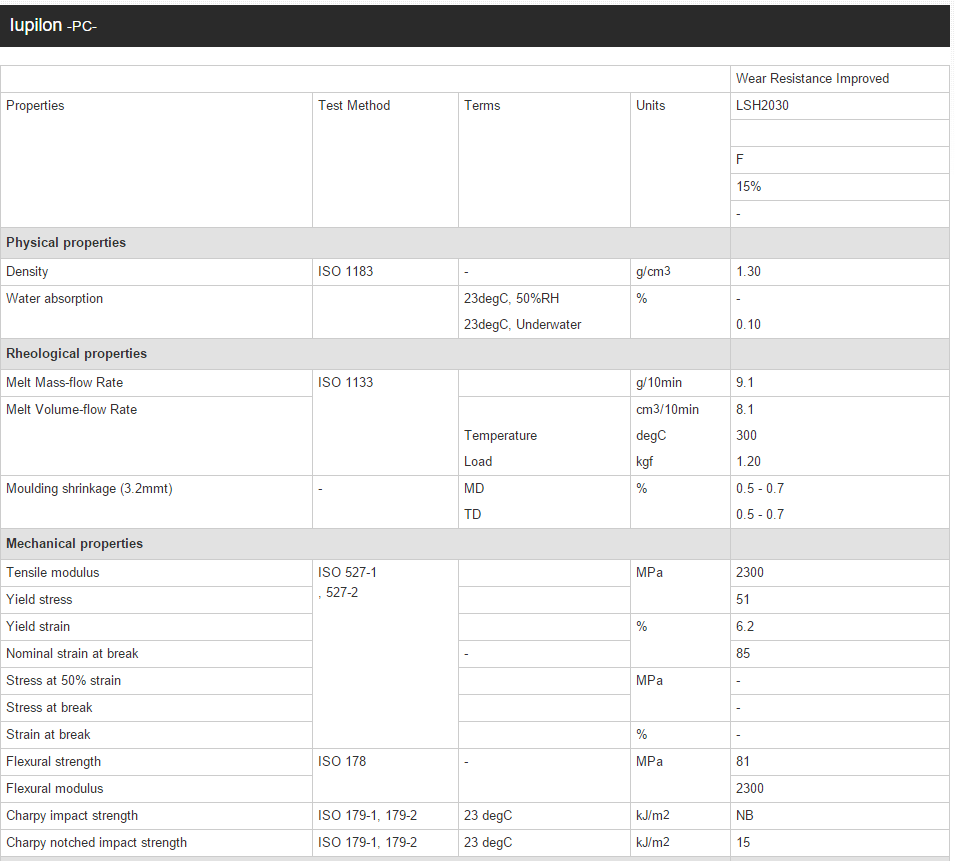This screenshot has width=955, height=861.
Task: Select the Charpy impact value NB
Action: [744, 815]
